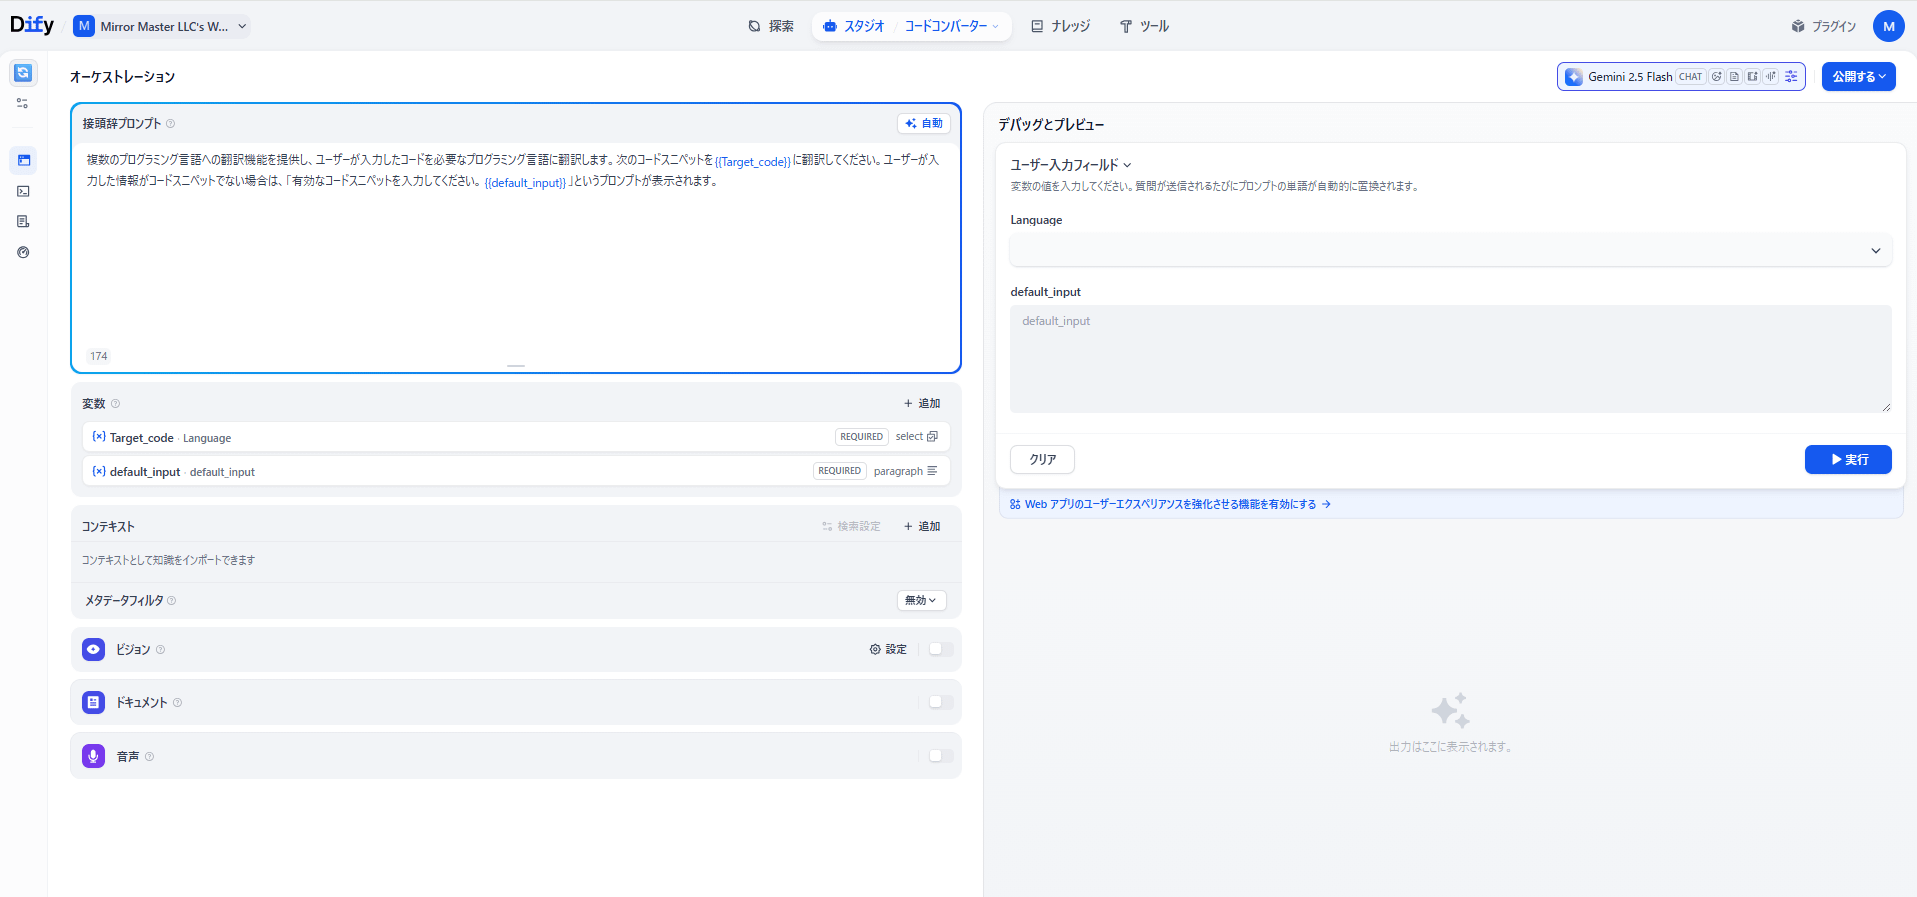Click the model parameter sliders icon

tap(1791, 77)
